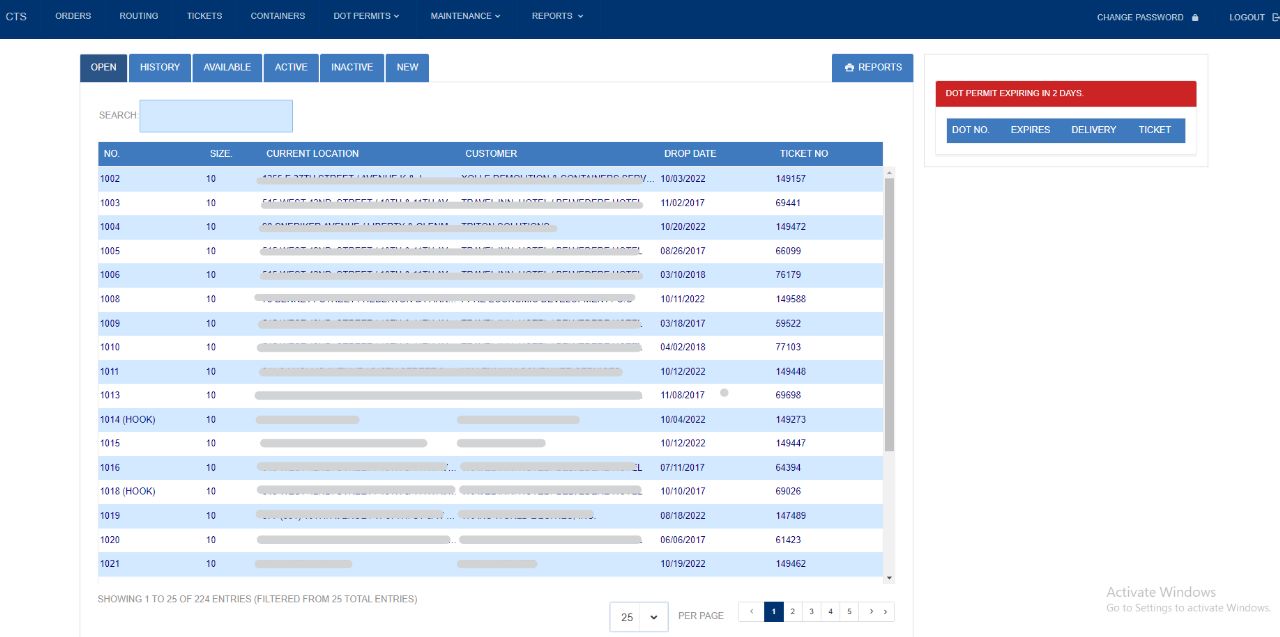Click into the Search input field

click(x=216, y=116)
